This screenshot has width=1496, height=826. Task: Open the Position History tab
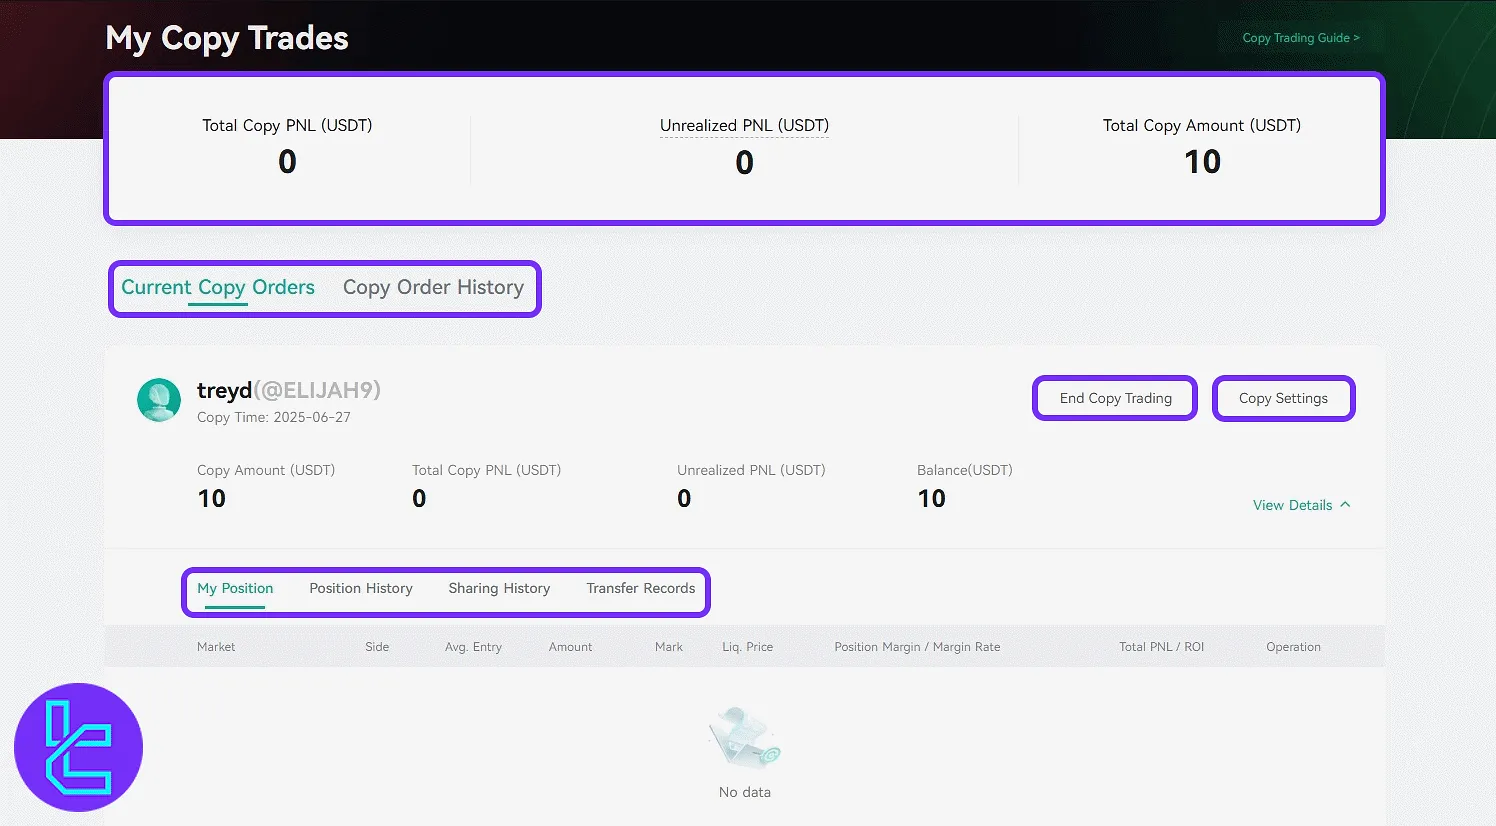361,588
